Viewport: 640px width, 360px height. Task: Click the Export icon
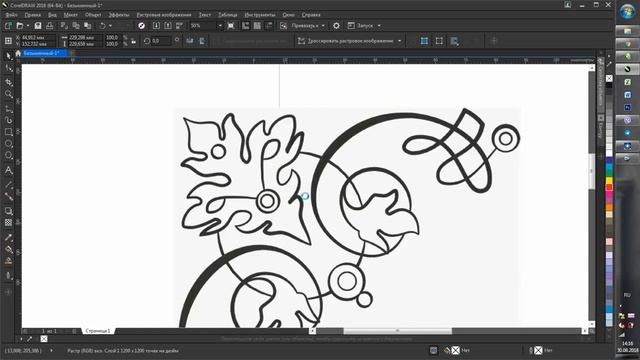(168, 26)
